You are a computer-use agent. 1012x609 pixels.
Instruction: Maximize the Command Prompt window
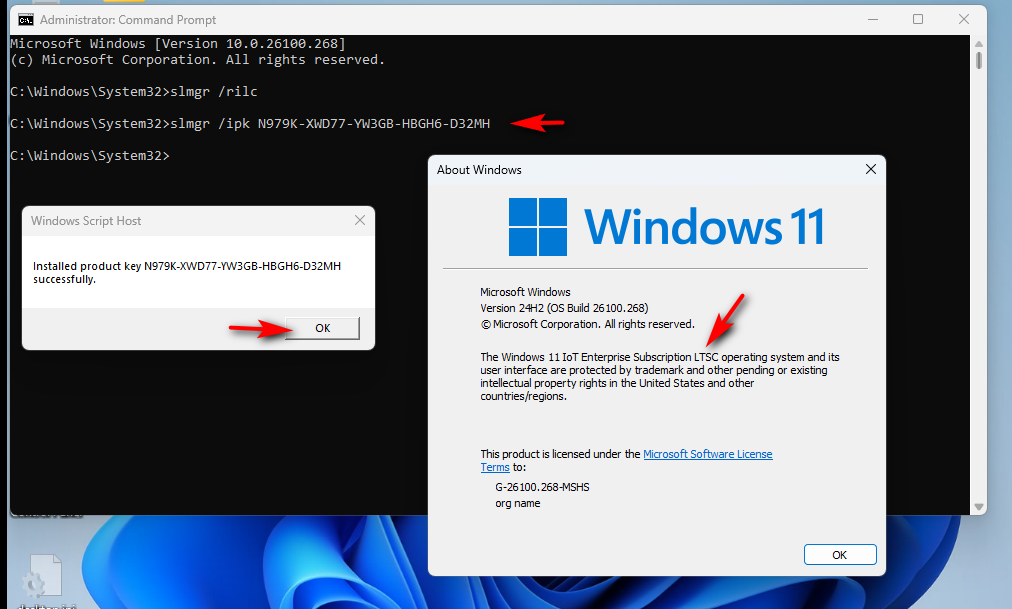(918, 20)
